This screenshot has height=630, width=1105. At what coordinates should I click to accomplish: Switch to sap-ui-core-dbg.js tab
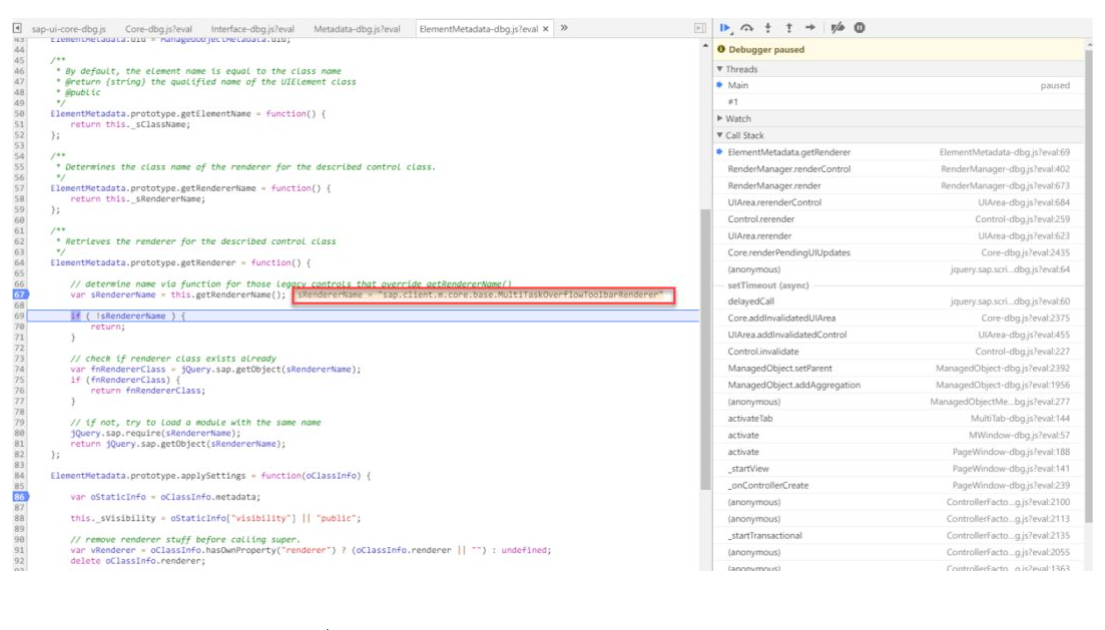coord(68,29)
